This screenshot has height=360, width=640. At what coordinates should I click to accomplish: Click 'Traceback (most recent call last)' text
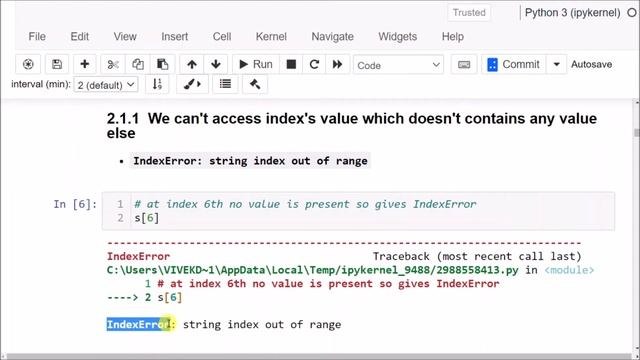477,256
